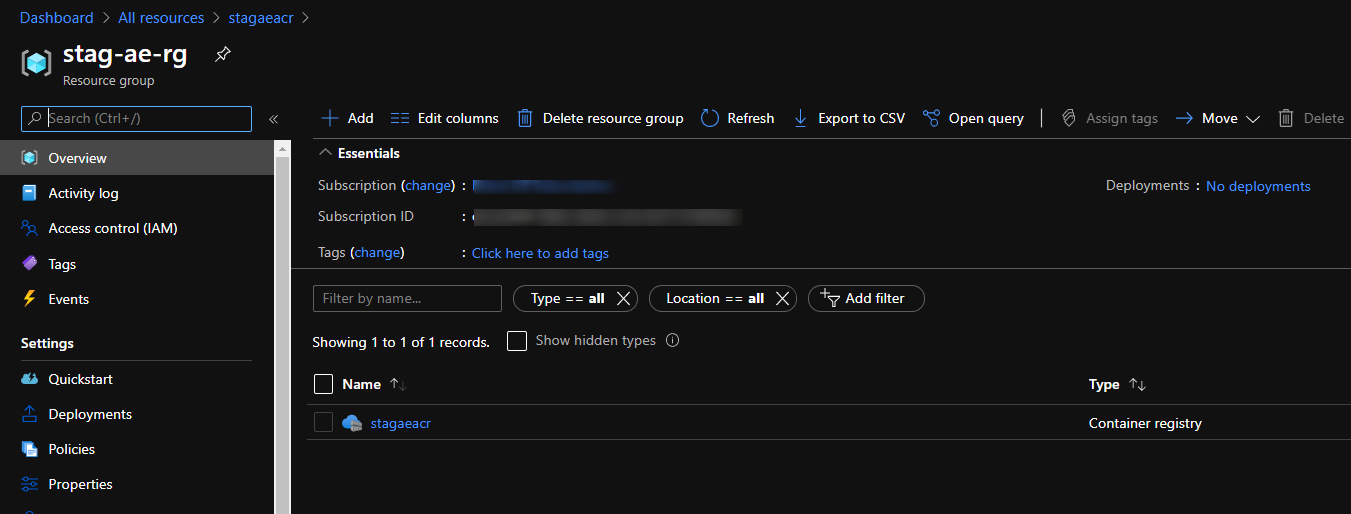Enable Show hidden types checkbox

(x=517, y=341)
